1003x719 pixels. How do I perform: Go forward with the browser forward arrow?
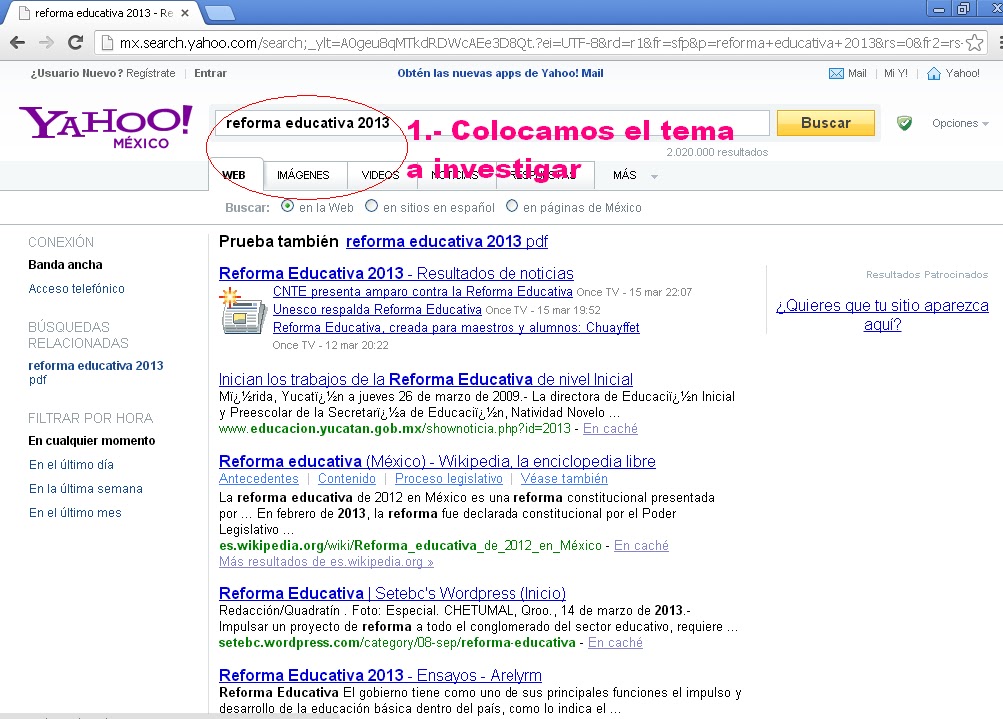tap(46, 43)
